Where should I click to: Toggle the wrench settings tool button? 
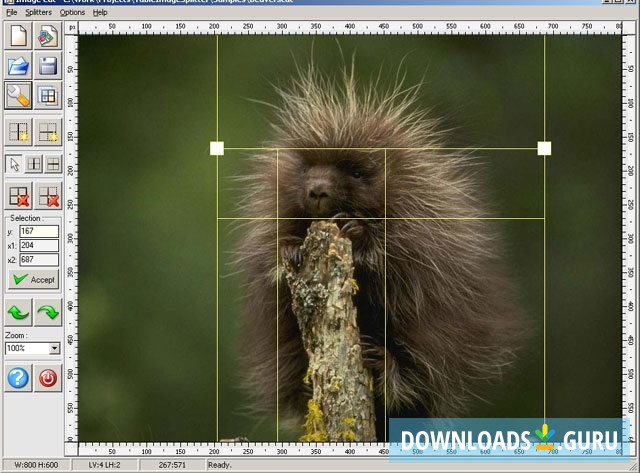pyautogui.click(x=18, y=96)
